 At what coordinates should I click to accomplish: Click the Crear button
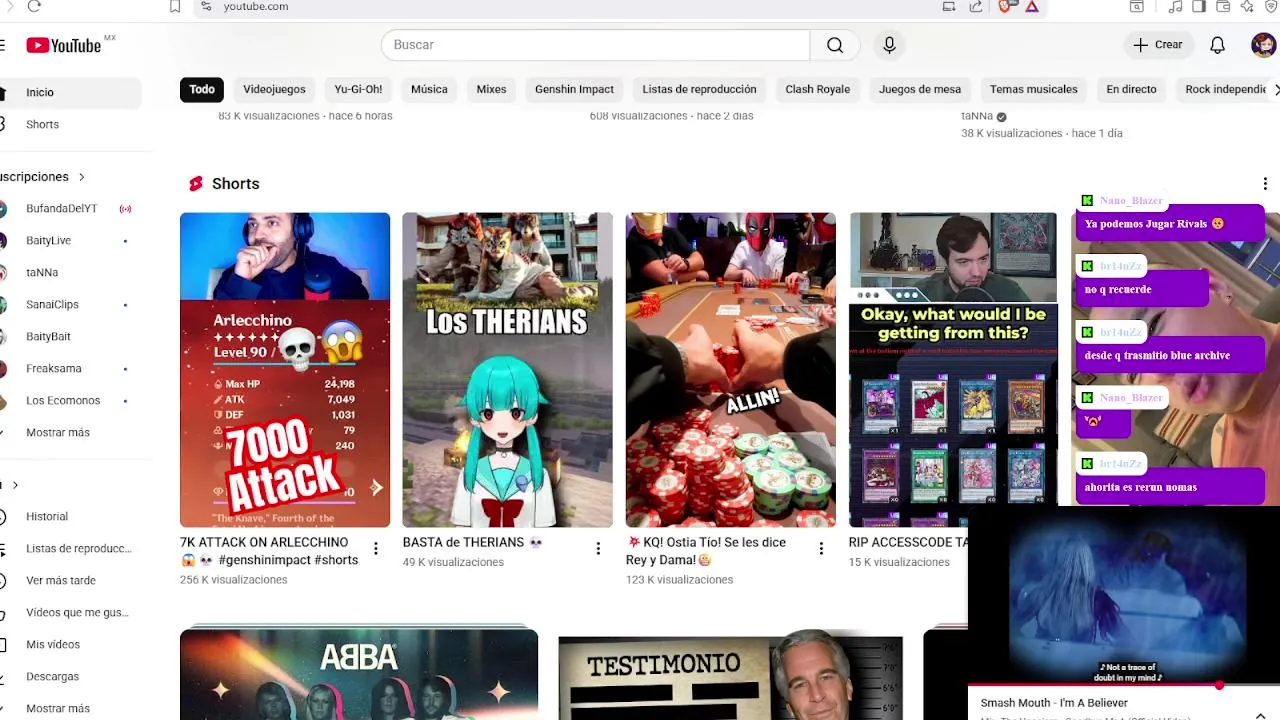click(1158, 45)
